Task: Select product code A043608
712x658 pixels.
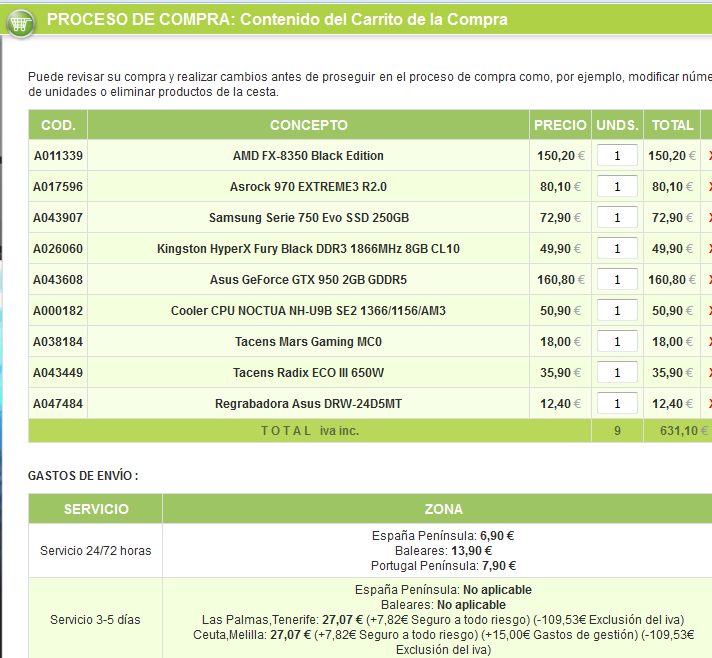Action: click(58, 280)
